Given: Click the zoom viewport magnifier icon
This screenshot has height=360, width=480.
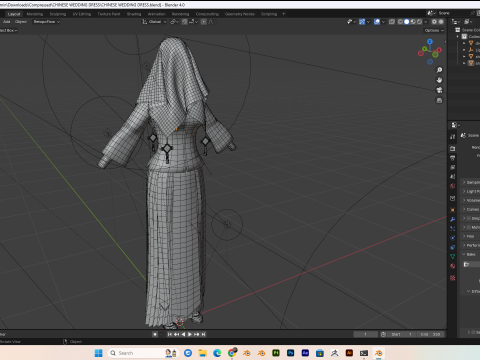Looking at the screenshot, I should [439, 70].
